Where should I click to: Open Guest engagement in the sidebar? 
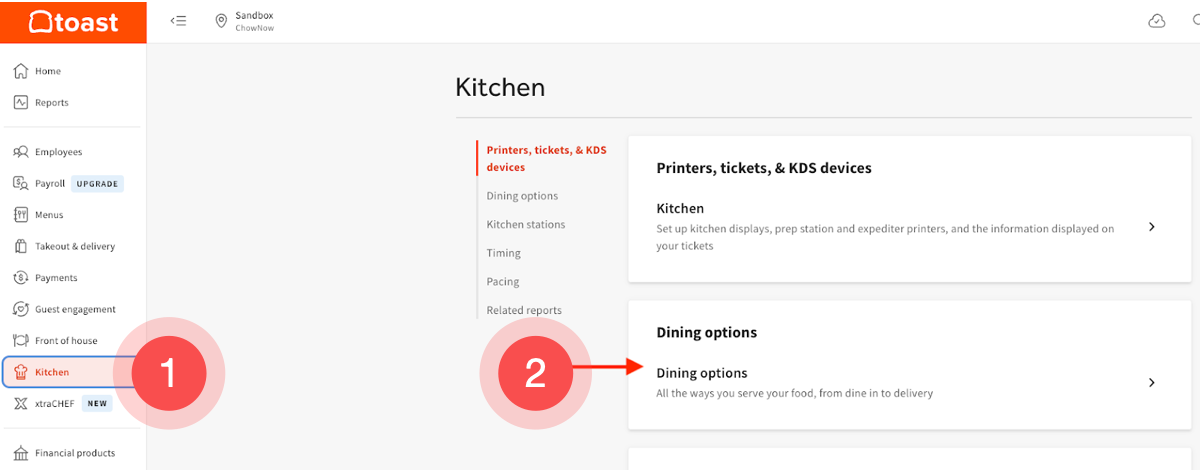75,309
